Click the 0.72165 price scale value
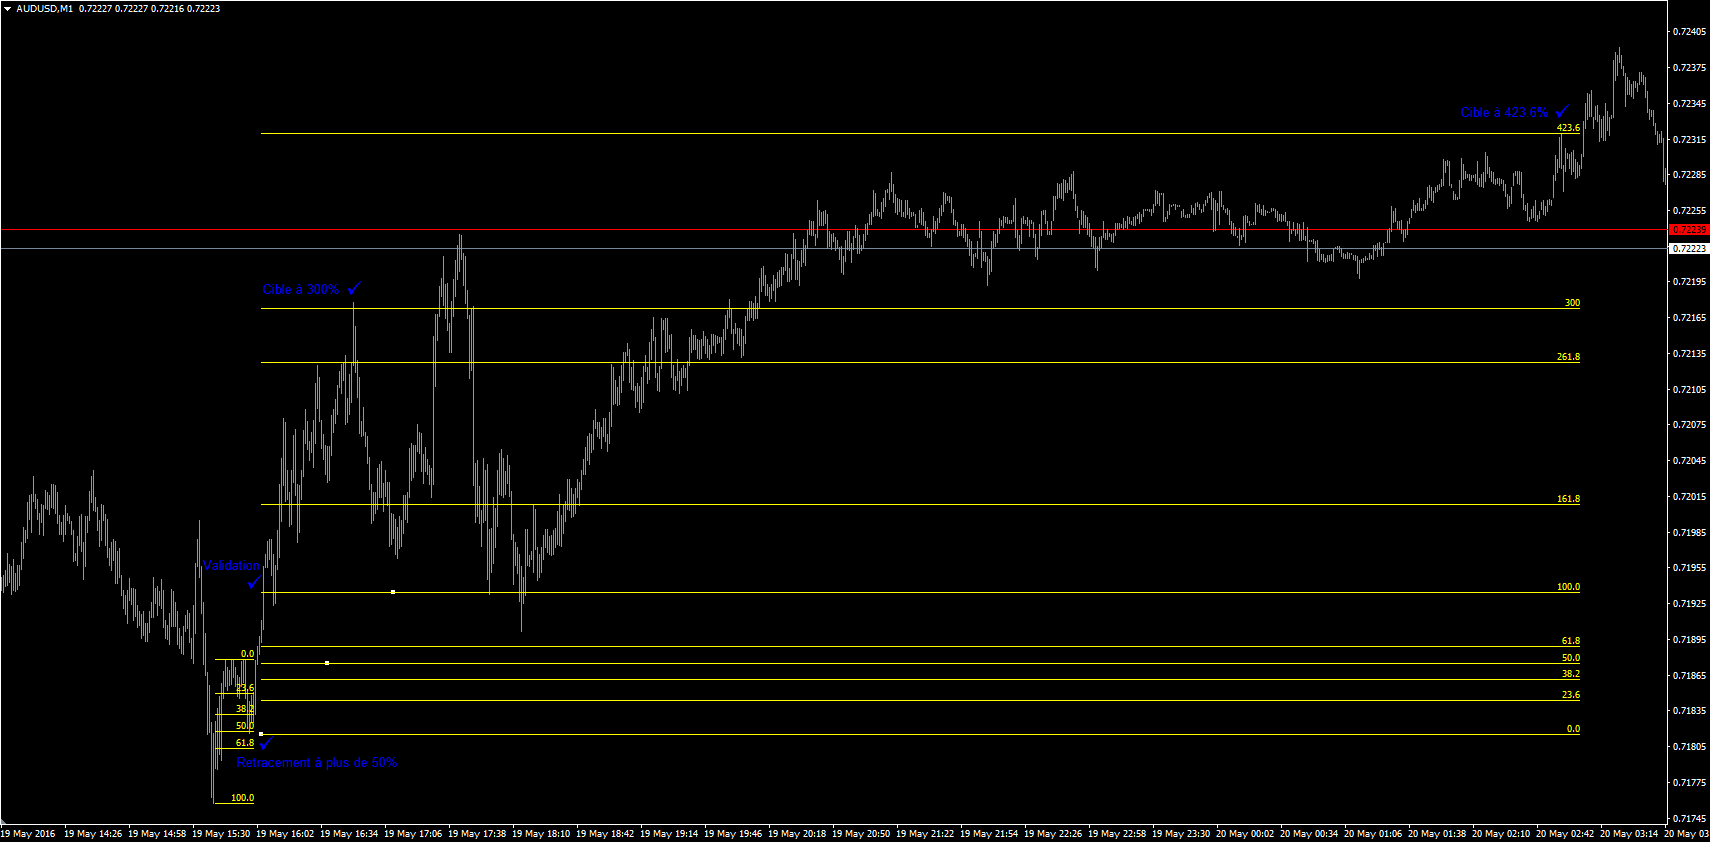1710x842 pixels. coord(1689,318)
